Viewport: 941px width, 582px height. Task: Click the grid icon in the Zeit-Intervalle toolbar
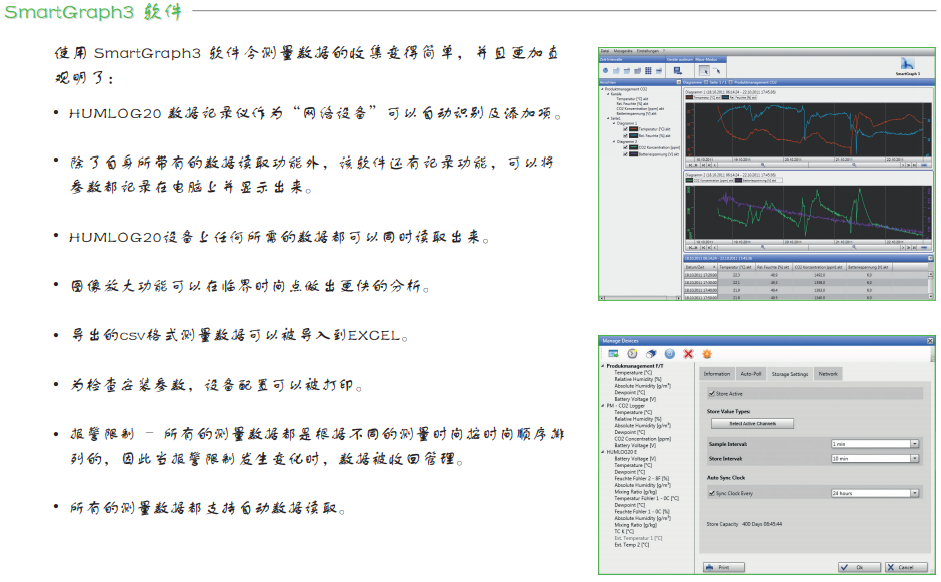(x=648, y=71)
